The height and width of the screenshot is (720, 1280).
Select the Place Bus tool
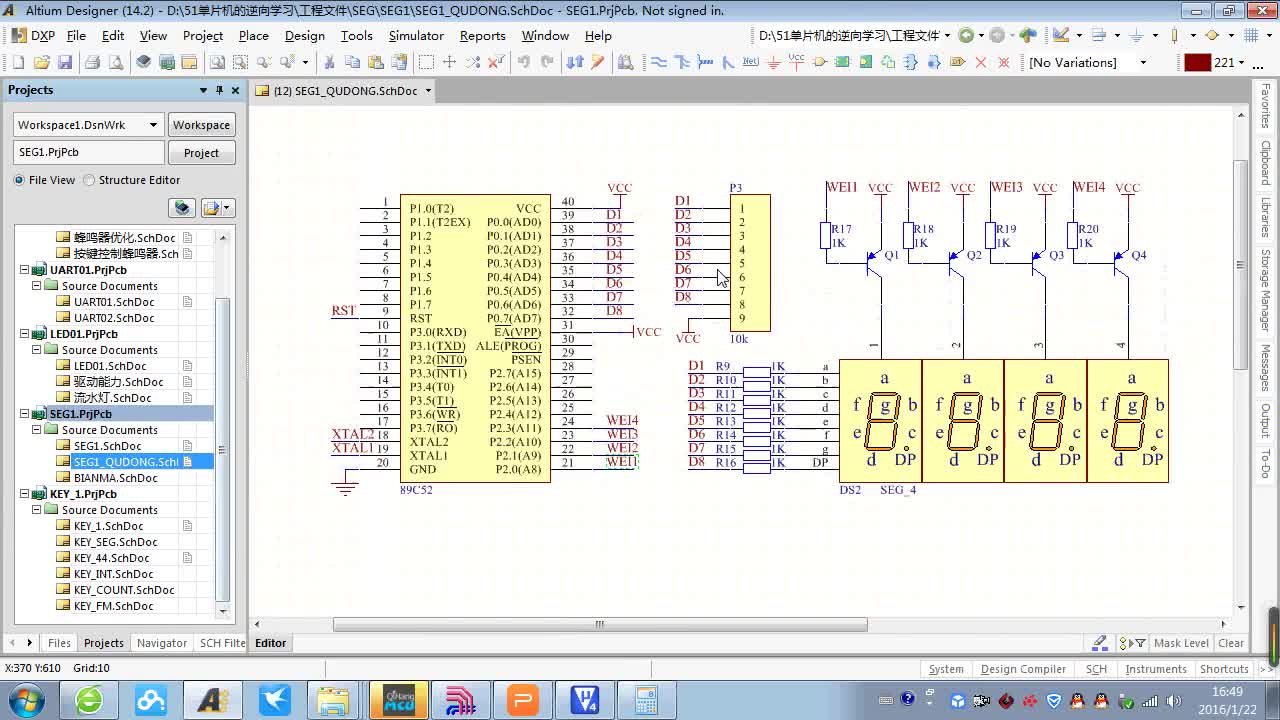682,62
